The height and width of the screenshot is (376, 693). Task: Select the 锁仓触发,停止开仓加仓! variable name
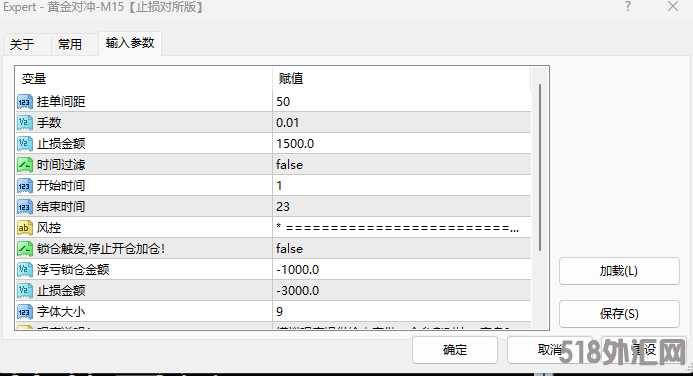pyautogui.click(x=101, y=249)
